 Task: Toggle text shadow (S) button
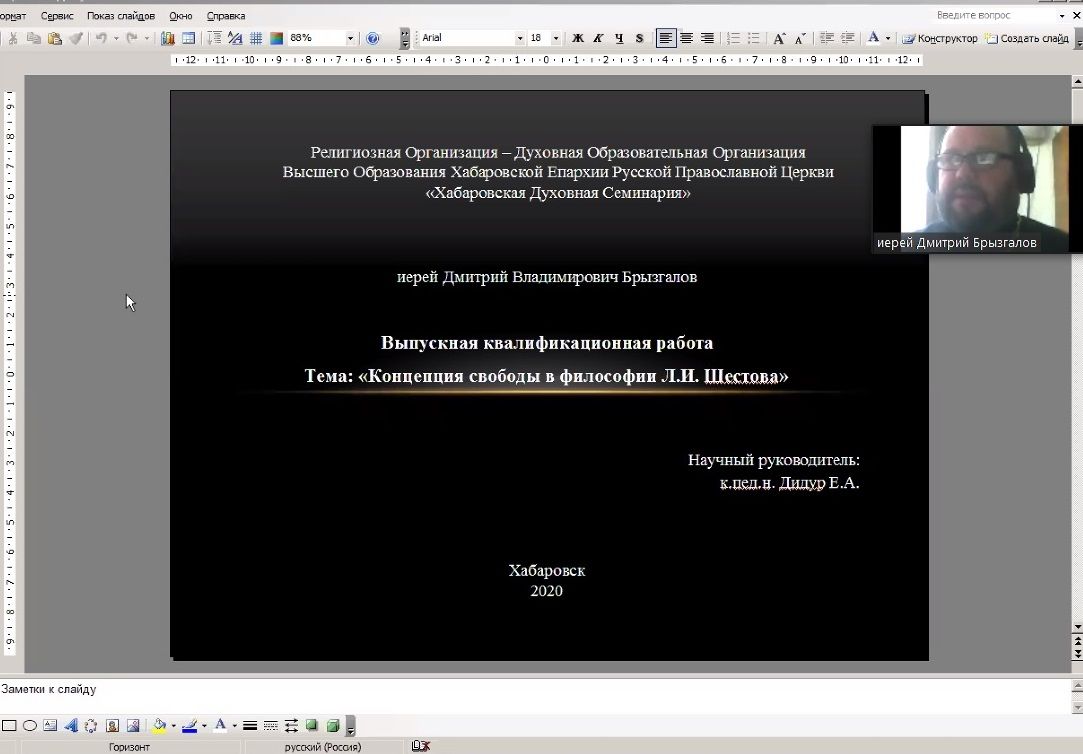click(640, 38)
